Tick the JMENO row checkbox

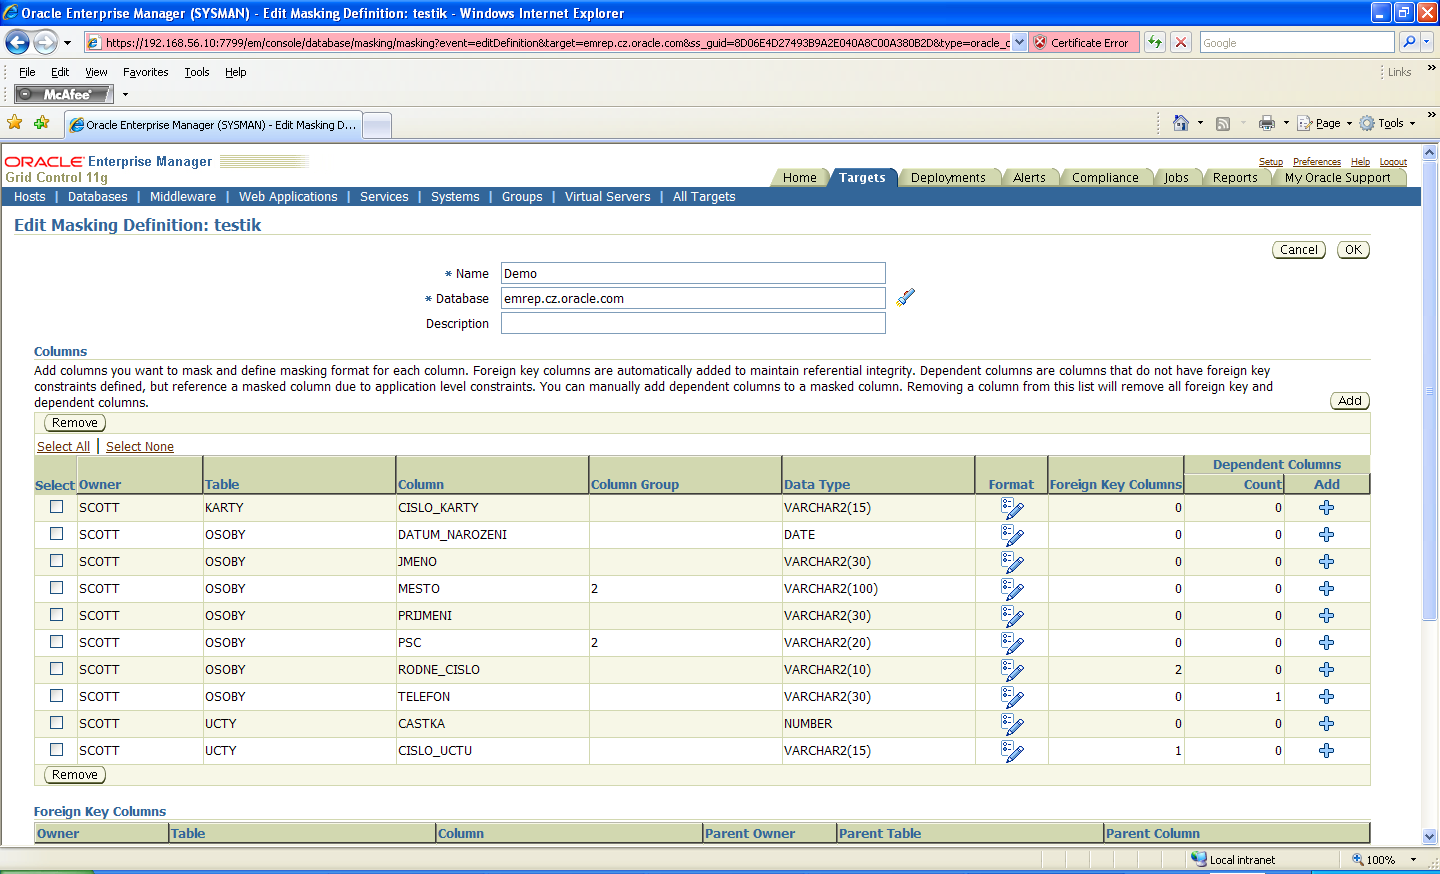(57, 561)
